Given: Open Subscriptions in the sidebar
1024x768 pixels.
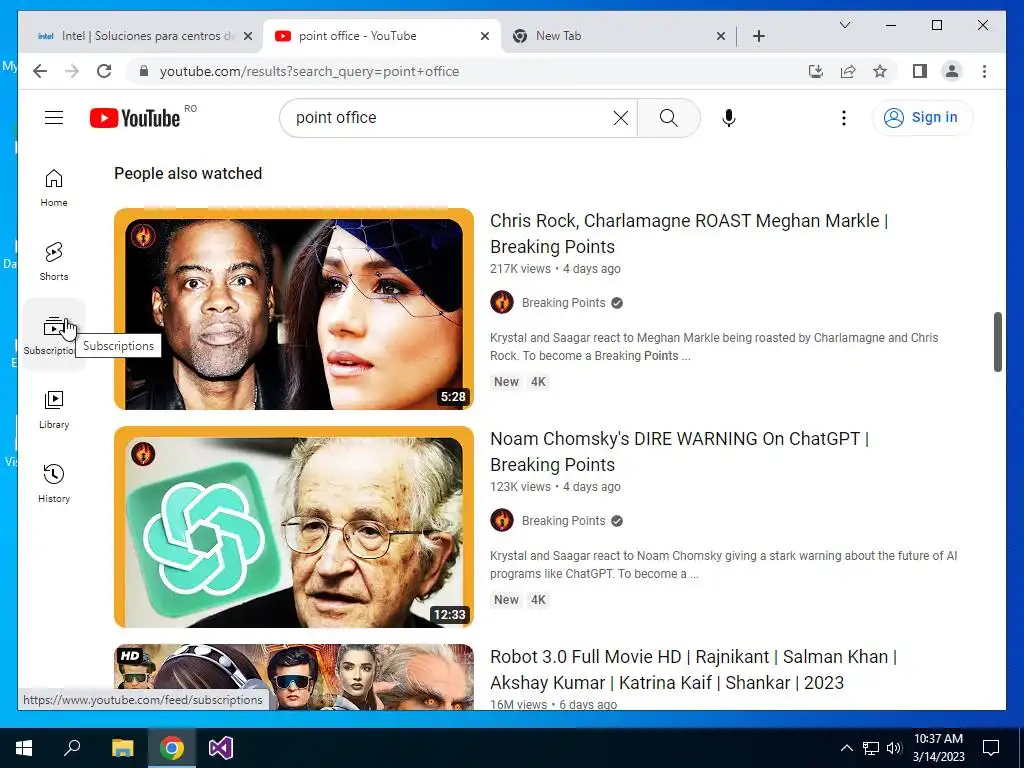Looking at the screenshot, I should point(54,336).
